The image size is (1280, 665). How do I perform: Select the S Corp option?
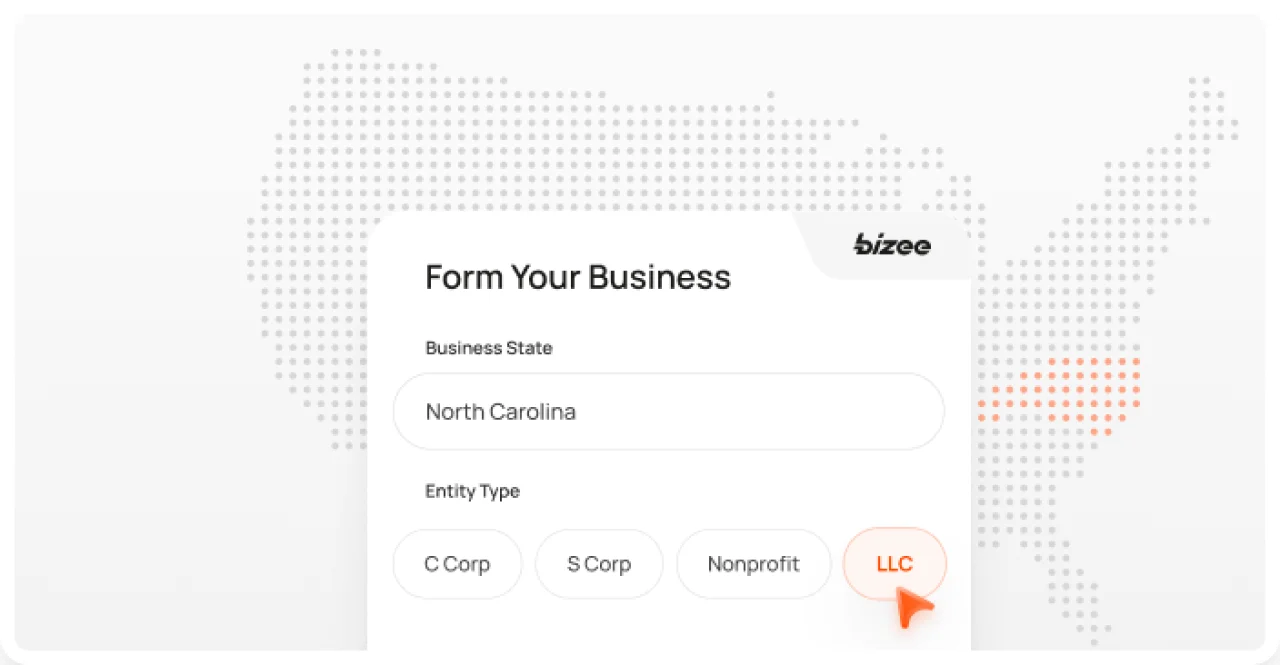pyautogui.click(x=598, y=564)
